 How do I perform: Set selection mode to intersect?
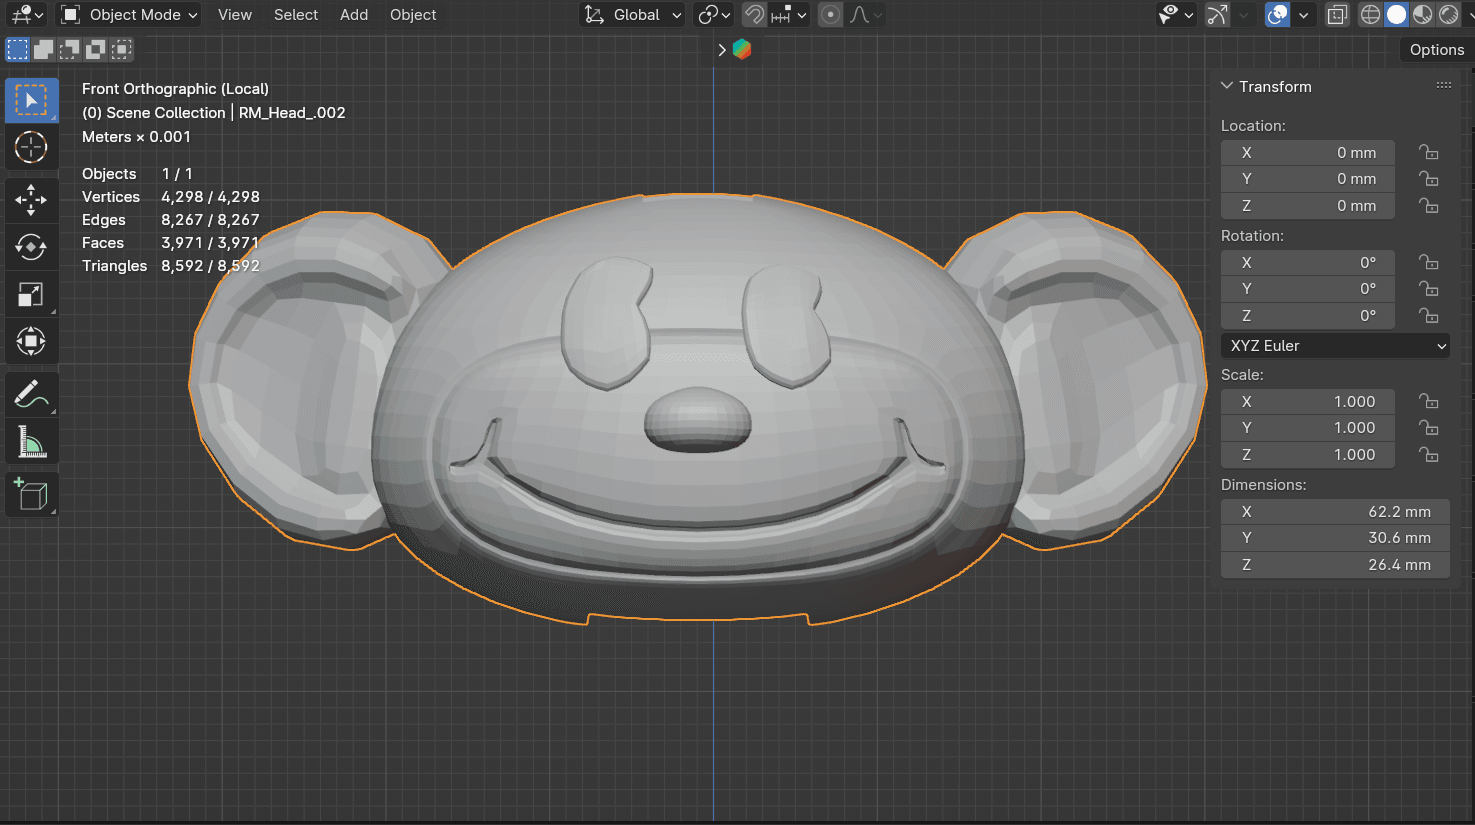pos(121,49)
